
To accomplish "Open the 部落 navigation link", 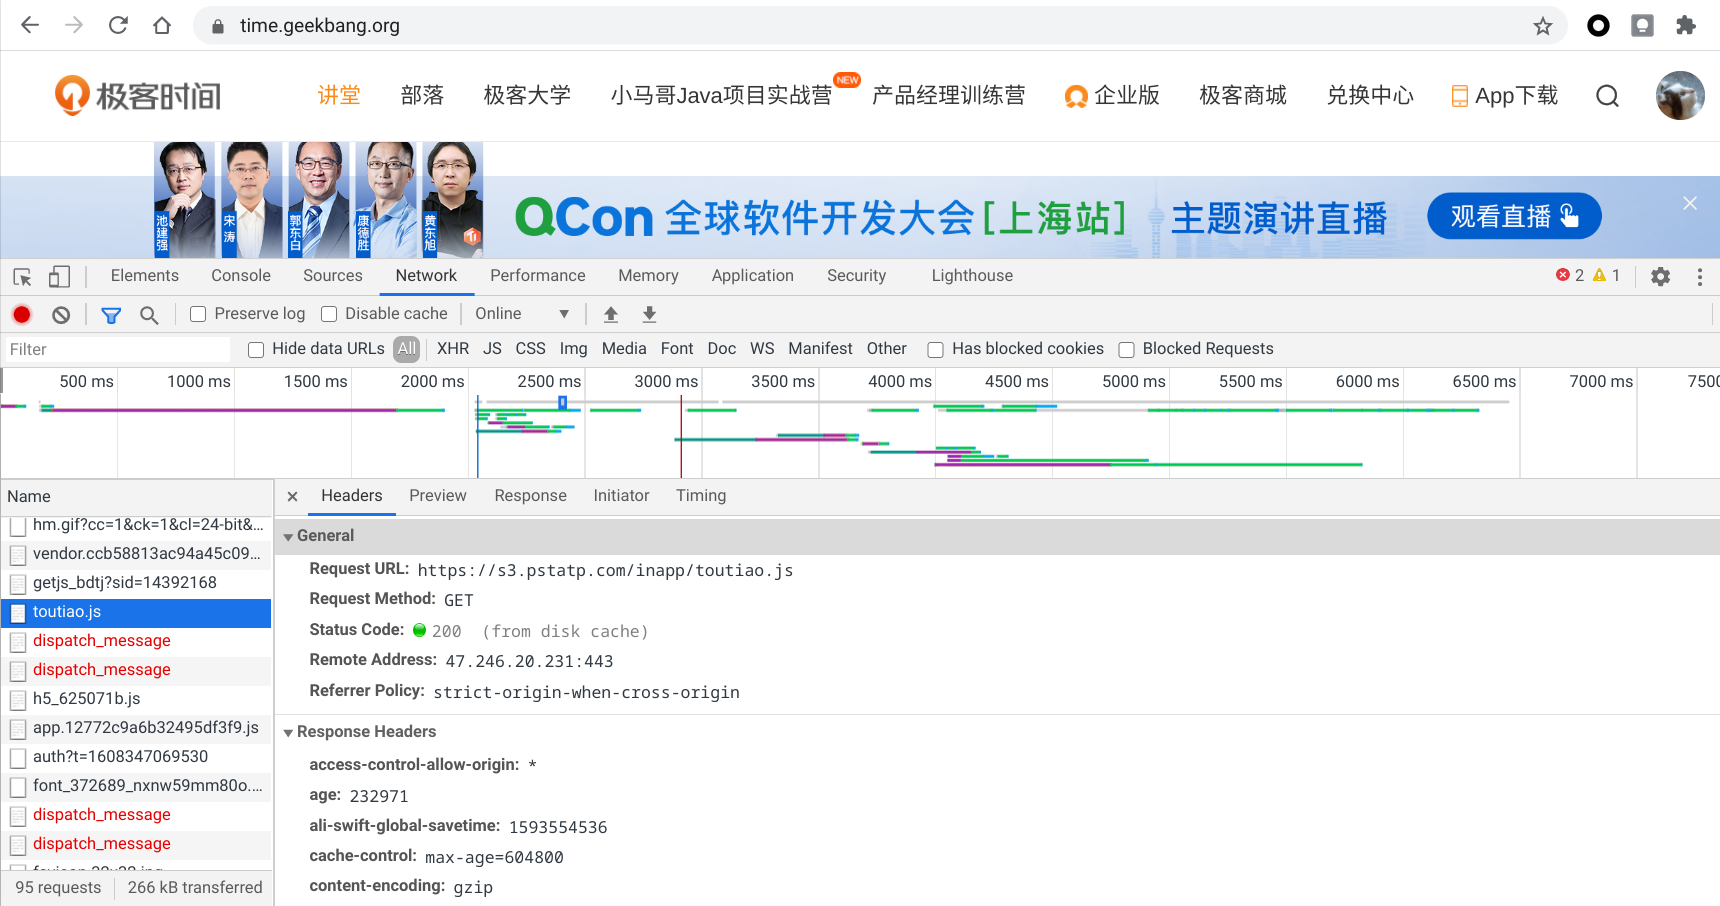I will tap(422, 95).
